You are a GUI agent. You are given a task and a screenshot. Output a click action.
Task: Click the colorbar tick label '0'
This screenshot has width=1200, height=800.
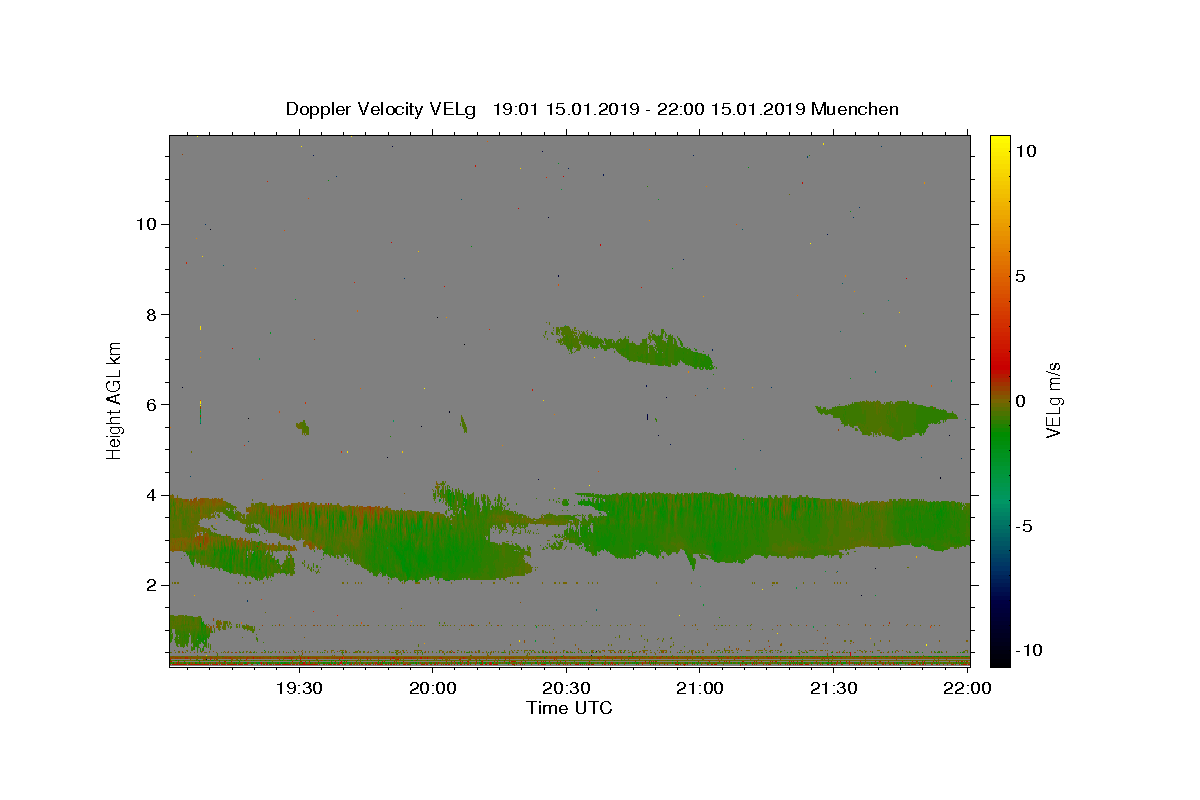(x=1020, y=401)
